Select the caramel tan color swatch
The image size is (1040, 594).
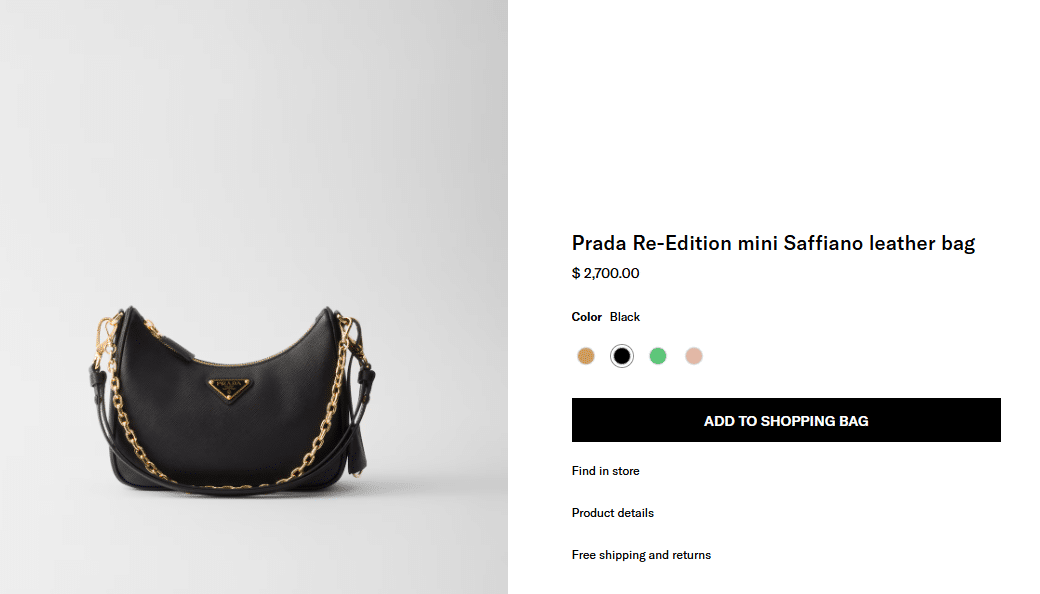click(x=586, y=356)
